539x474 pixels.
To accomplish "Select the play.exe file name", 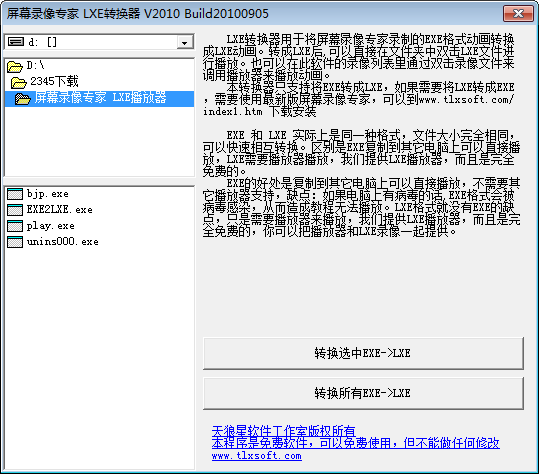I will pyautogui.click(x=51, y=226).
